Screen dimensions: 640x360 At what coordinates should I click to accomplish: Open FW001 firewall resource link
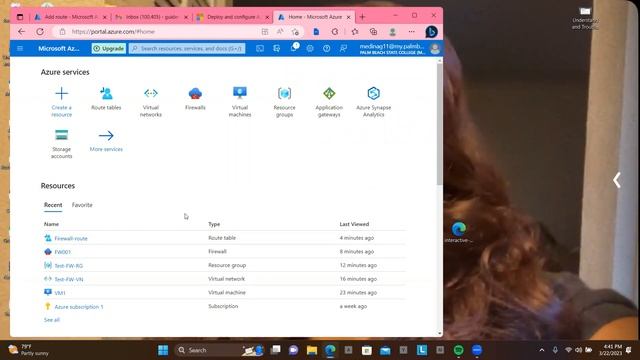point(62,252)
